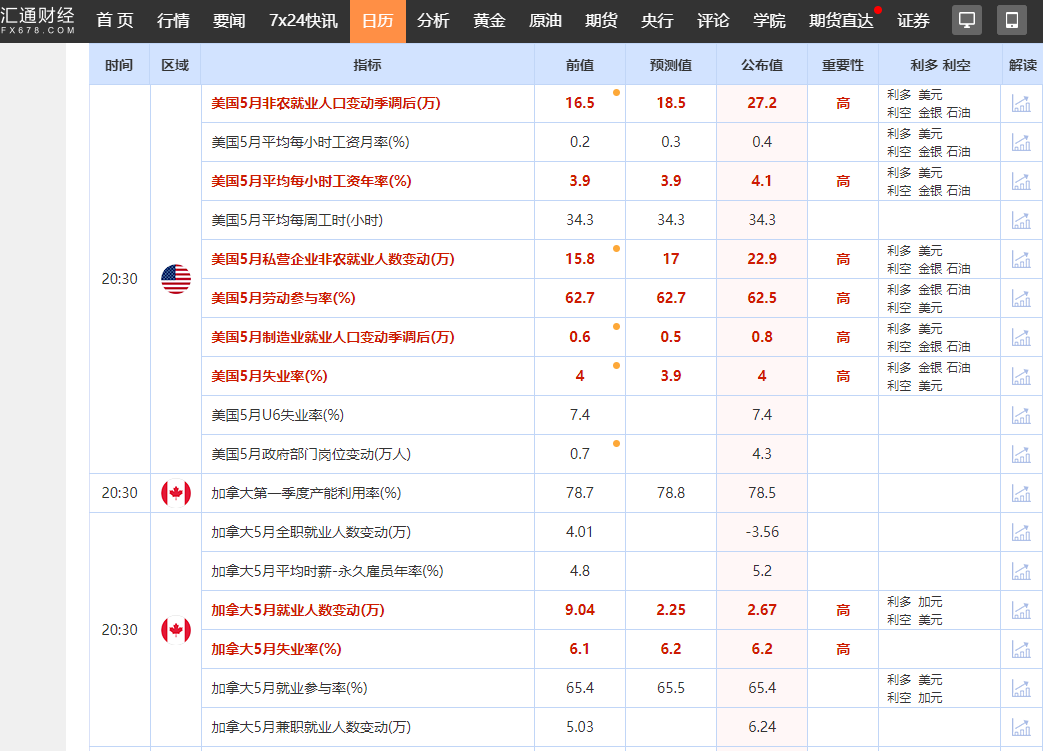Open chart icon for 美国5月失业率 row

coord(1021,376)
